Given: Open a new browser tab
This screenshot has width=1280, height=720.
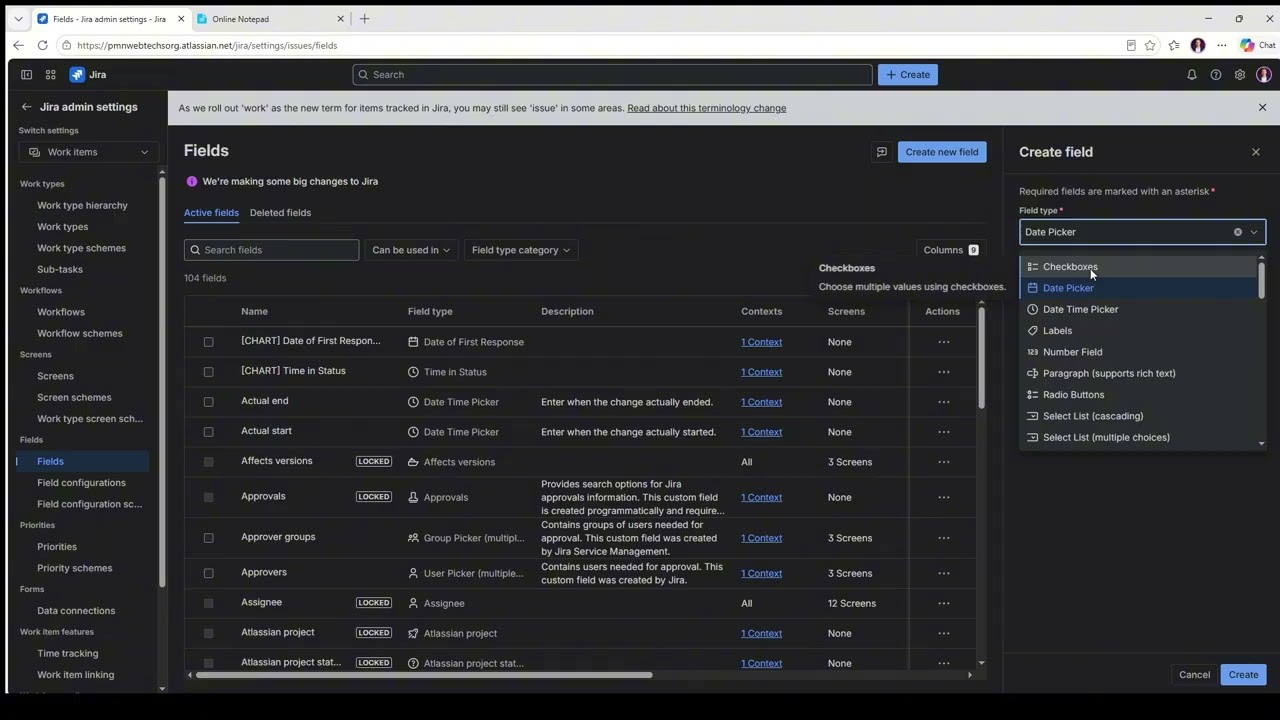Looking at the screenshot, I should (365, 19).
